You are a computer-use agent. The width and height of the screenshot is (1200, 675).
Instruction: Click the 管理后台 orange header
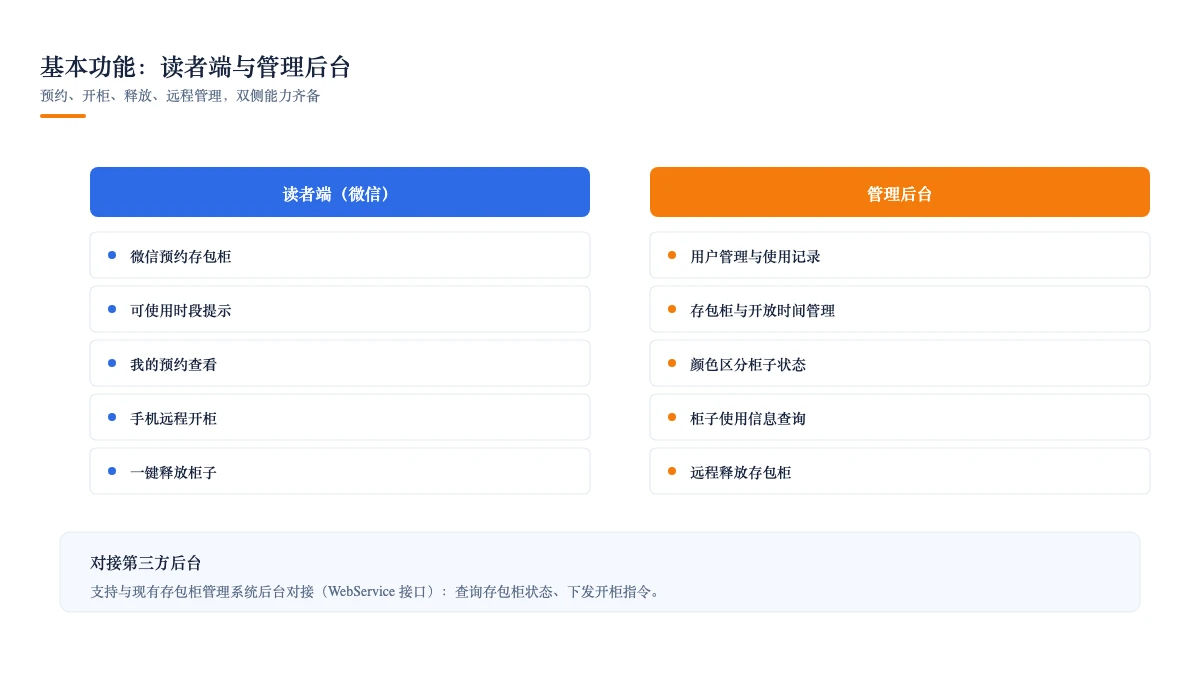tap(900, 192)
